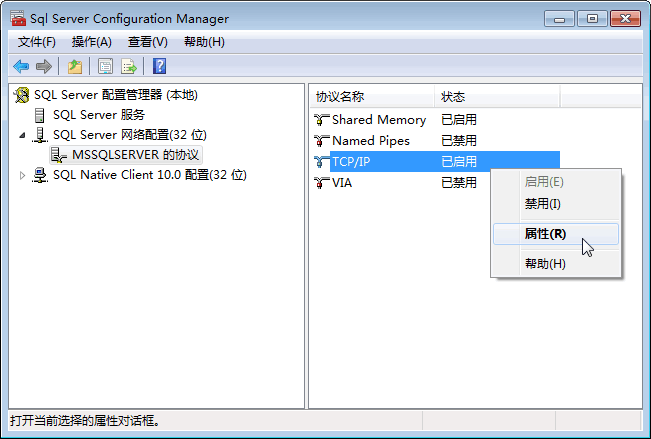651x439 pixels.
Task: Click the MSSQLSERVER 的协议 node icon
Action: pyautogui.click(x=59, y=155)
